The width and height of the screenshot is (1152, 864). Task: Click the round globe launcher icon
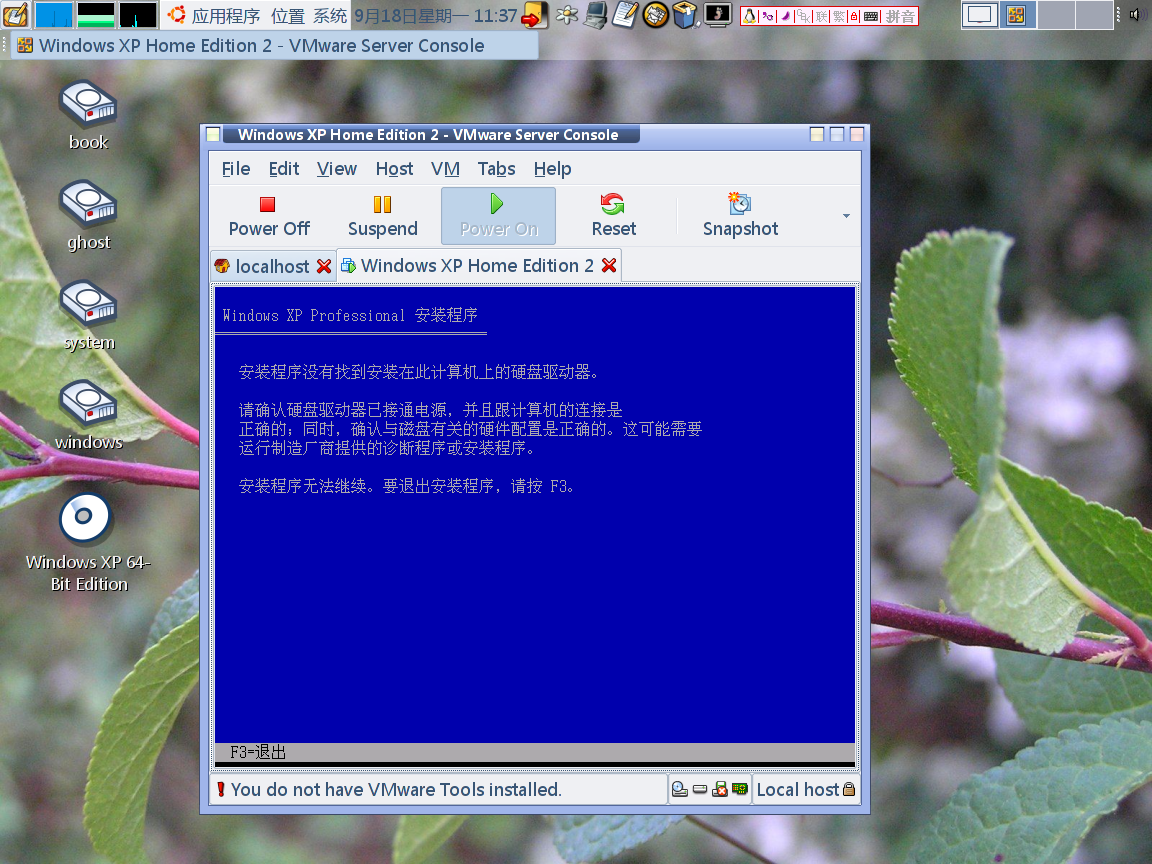pyautogui.click(x=655, y=15)
